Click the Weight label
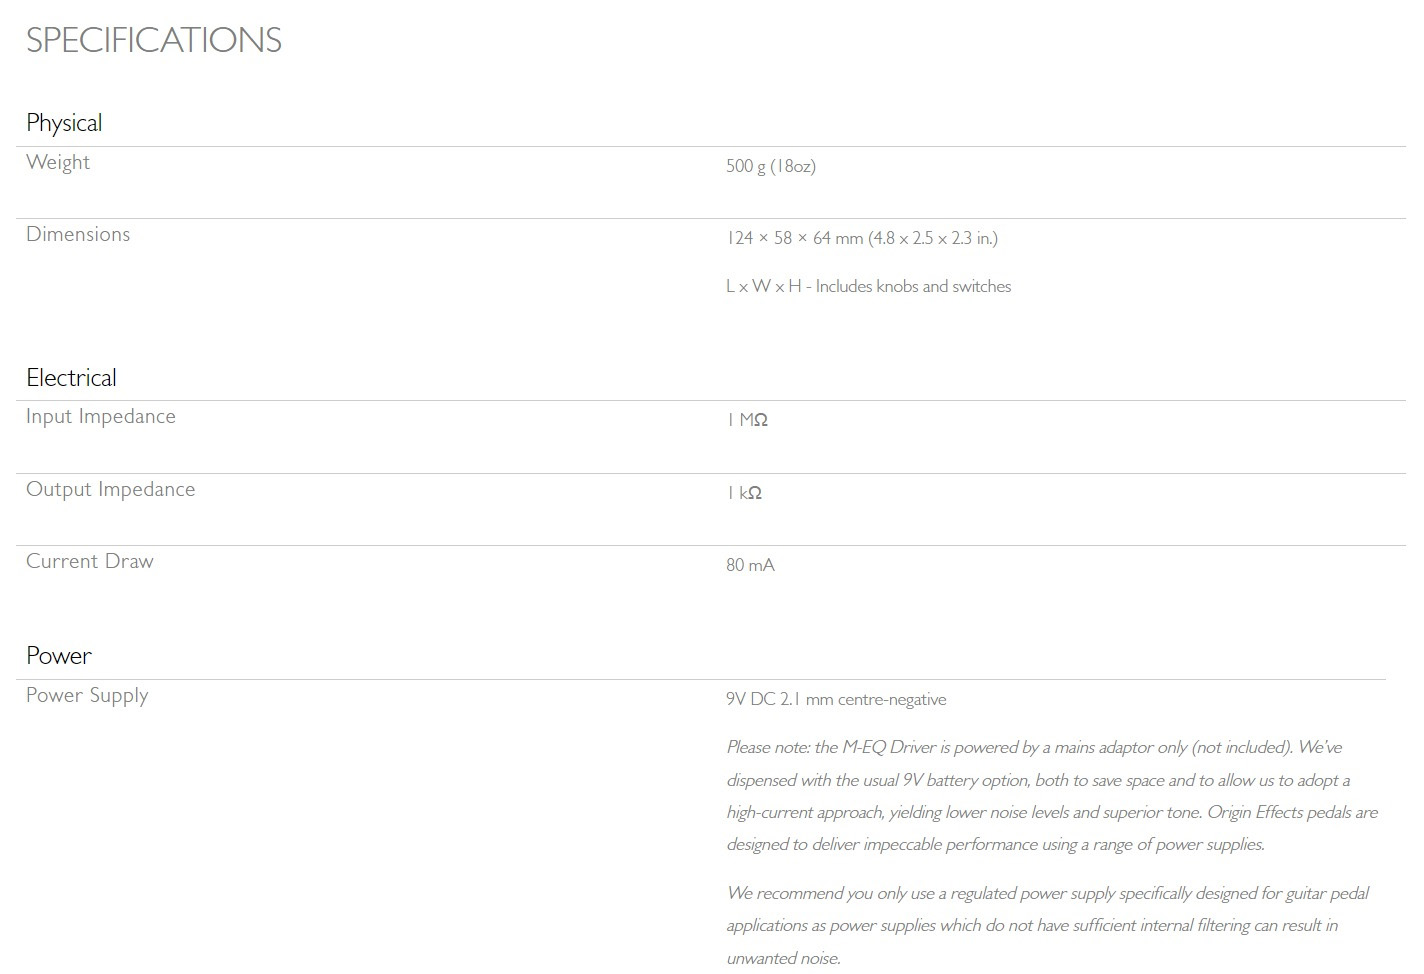This screenshot has width=1424, height=974. 58,162
